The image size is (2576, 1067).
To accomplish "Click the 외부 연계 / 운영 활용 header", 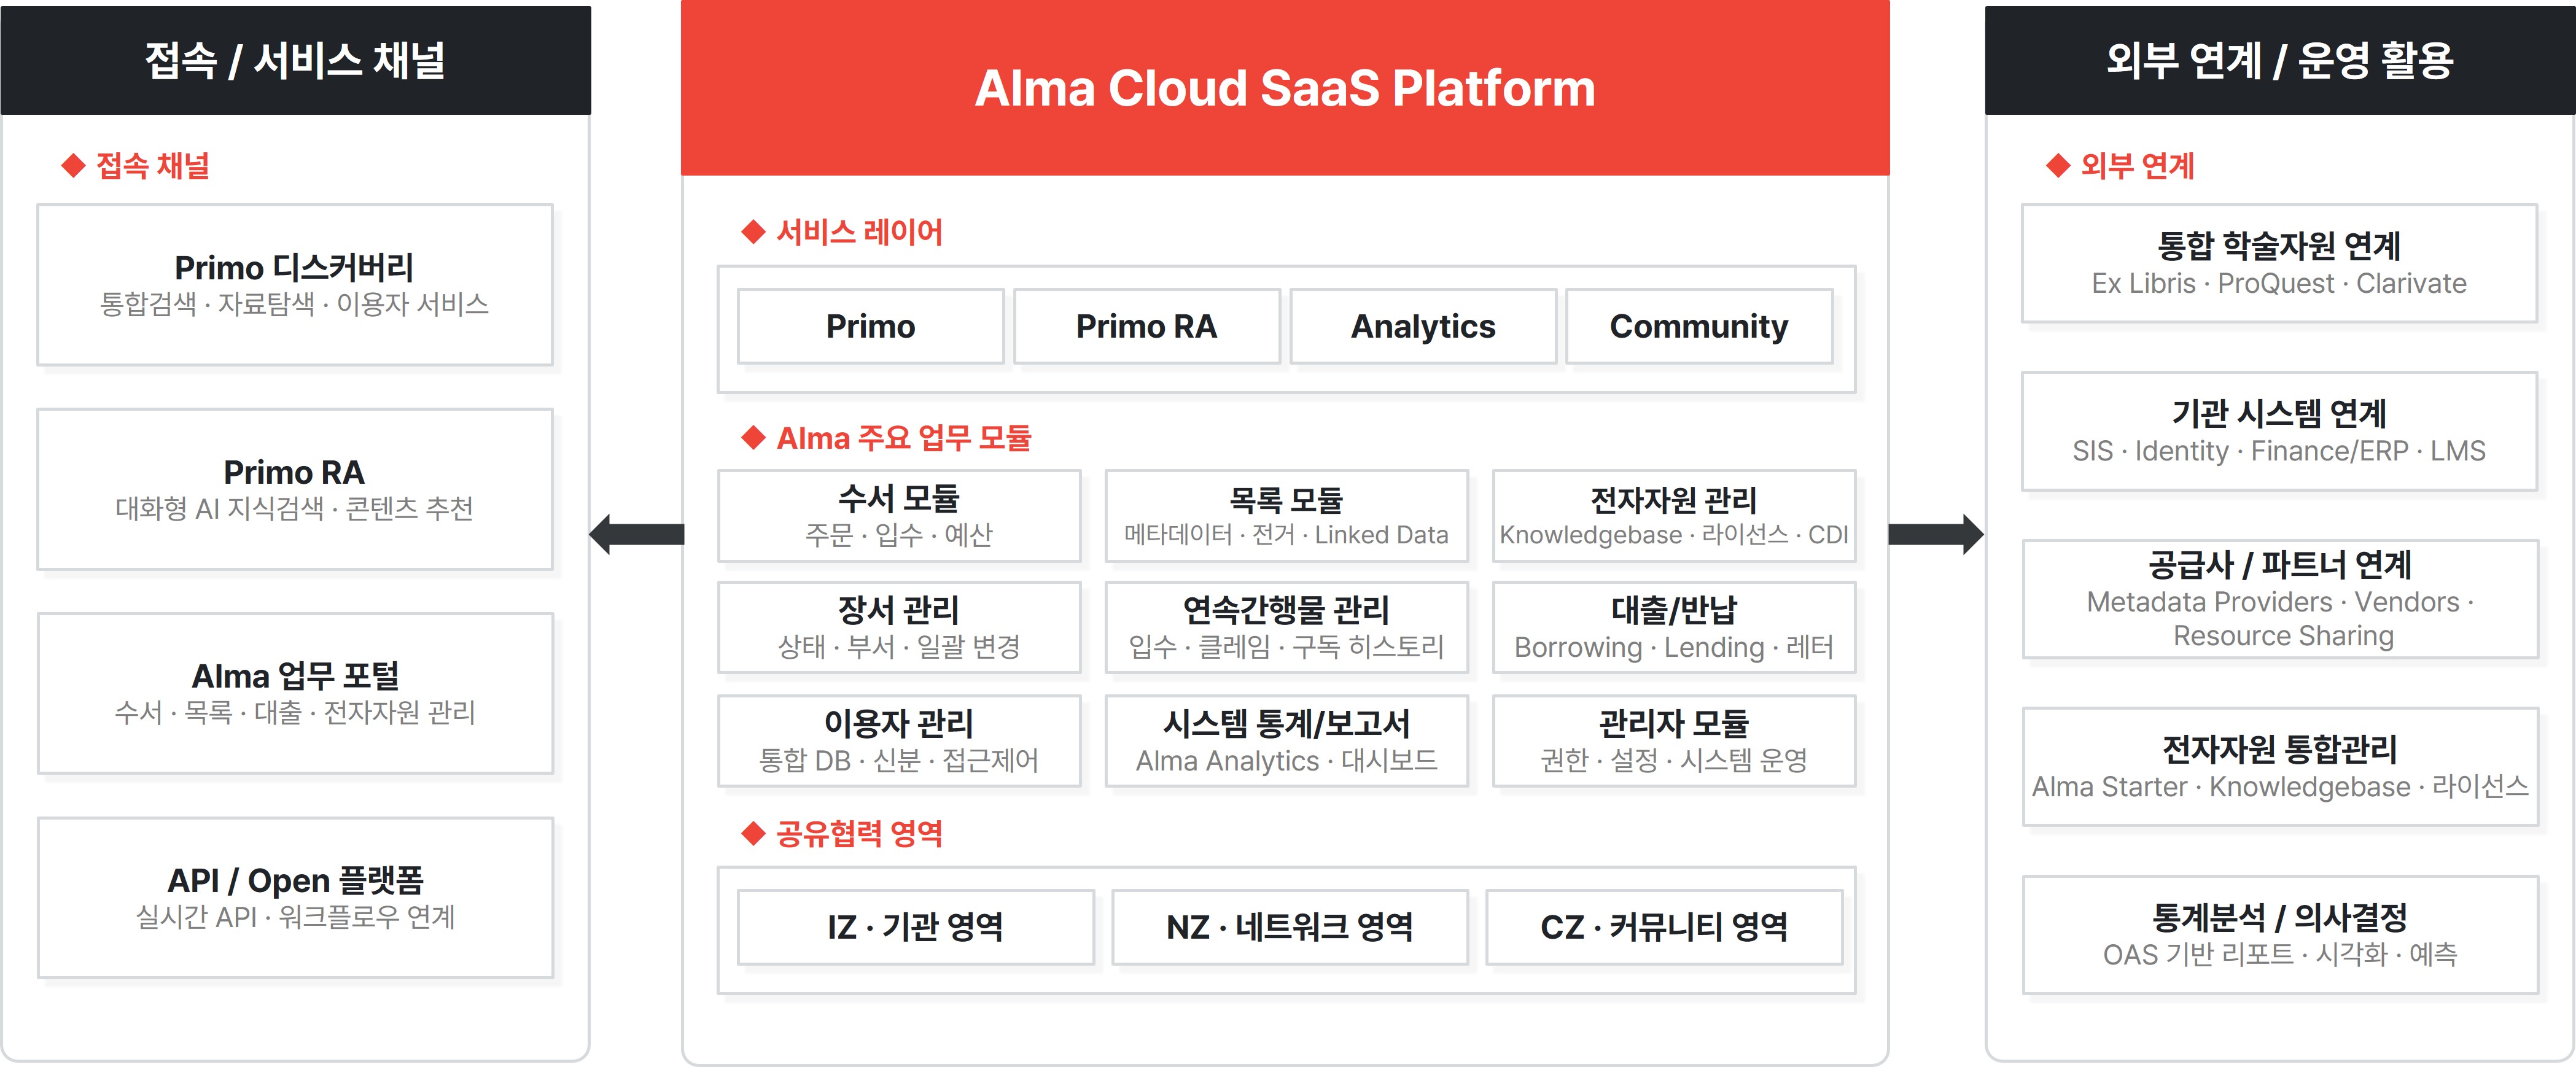I will [x=2280, y=60].
